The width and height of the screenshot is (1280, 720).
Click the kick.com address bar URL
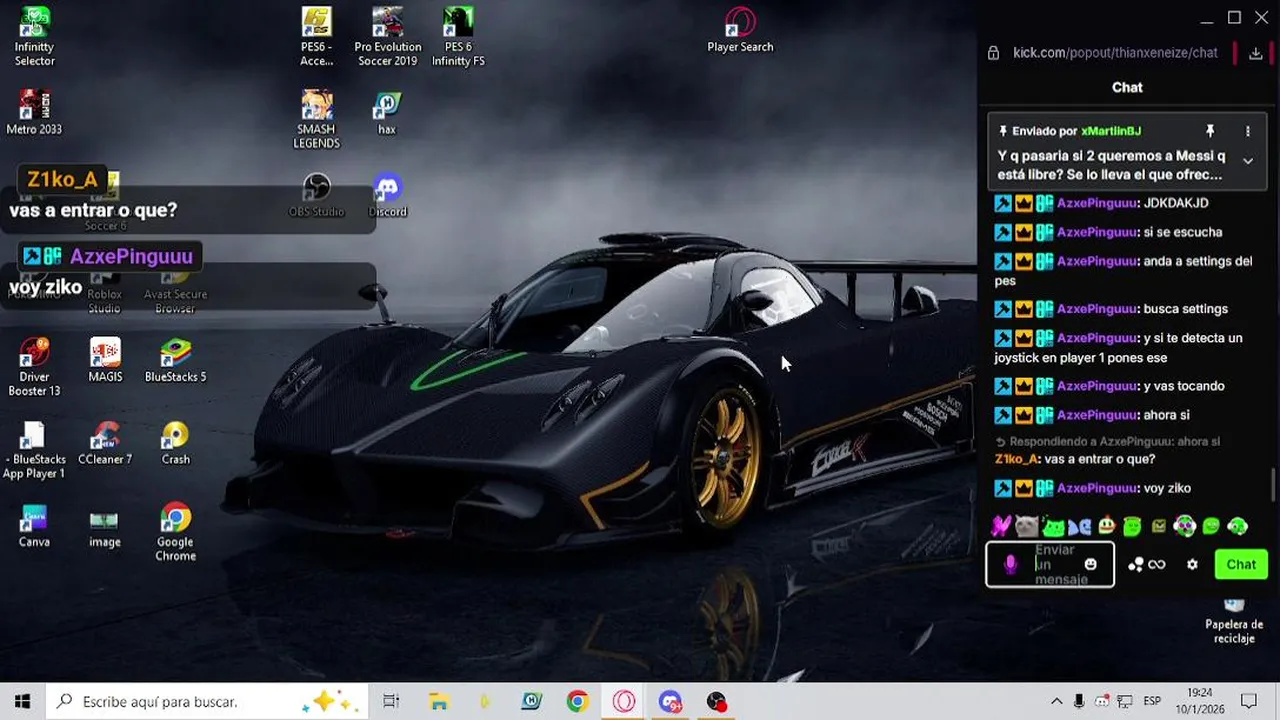[x=1115, y=53]
